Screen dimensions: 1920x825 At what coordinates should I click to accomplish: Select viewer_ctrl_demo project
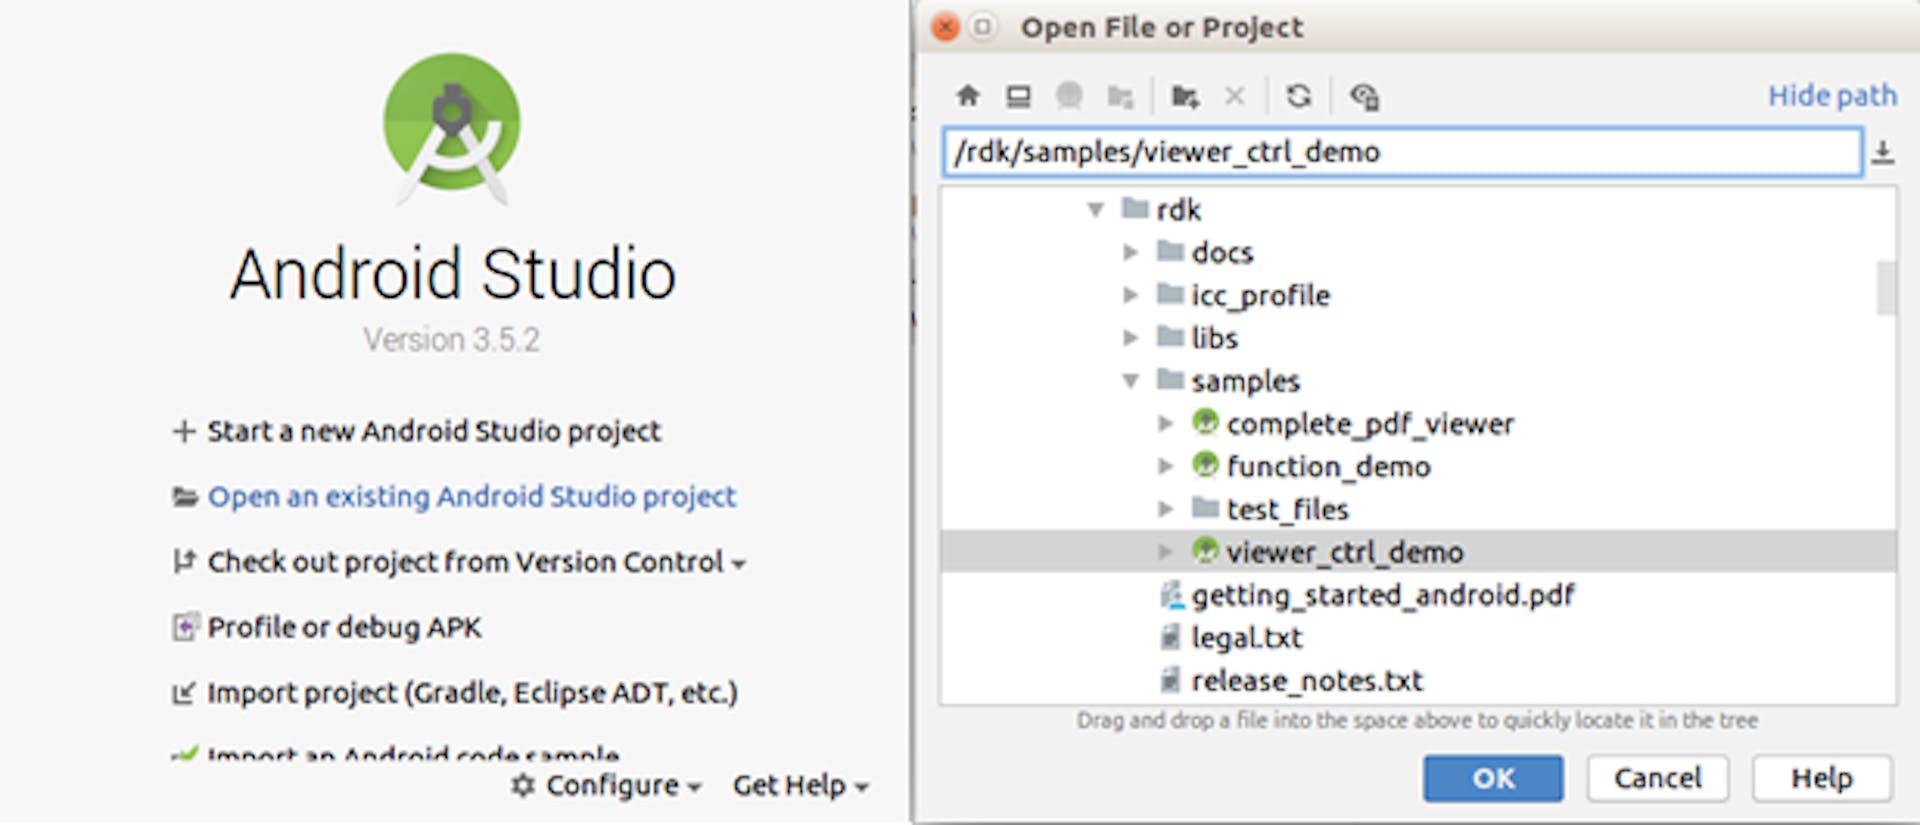[x=1418, y=552]
